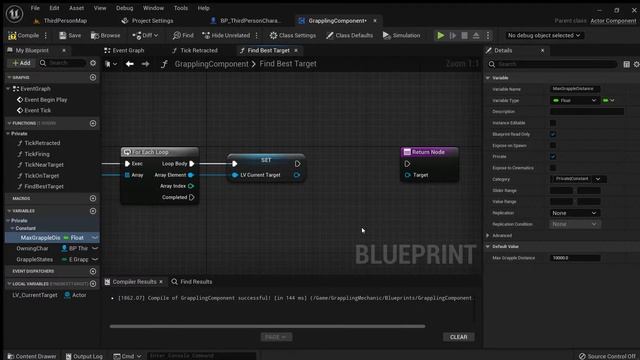
Task: Open the Category dropdown
Action: click(x=578, y=179)
